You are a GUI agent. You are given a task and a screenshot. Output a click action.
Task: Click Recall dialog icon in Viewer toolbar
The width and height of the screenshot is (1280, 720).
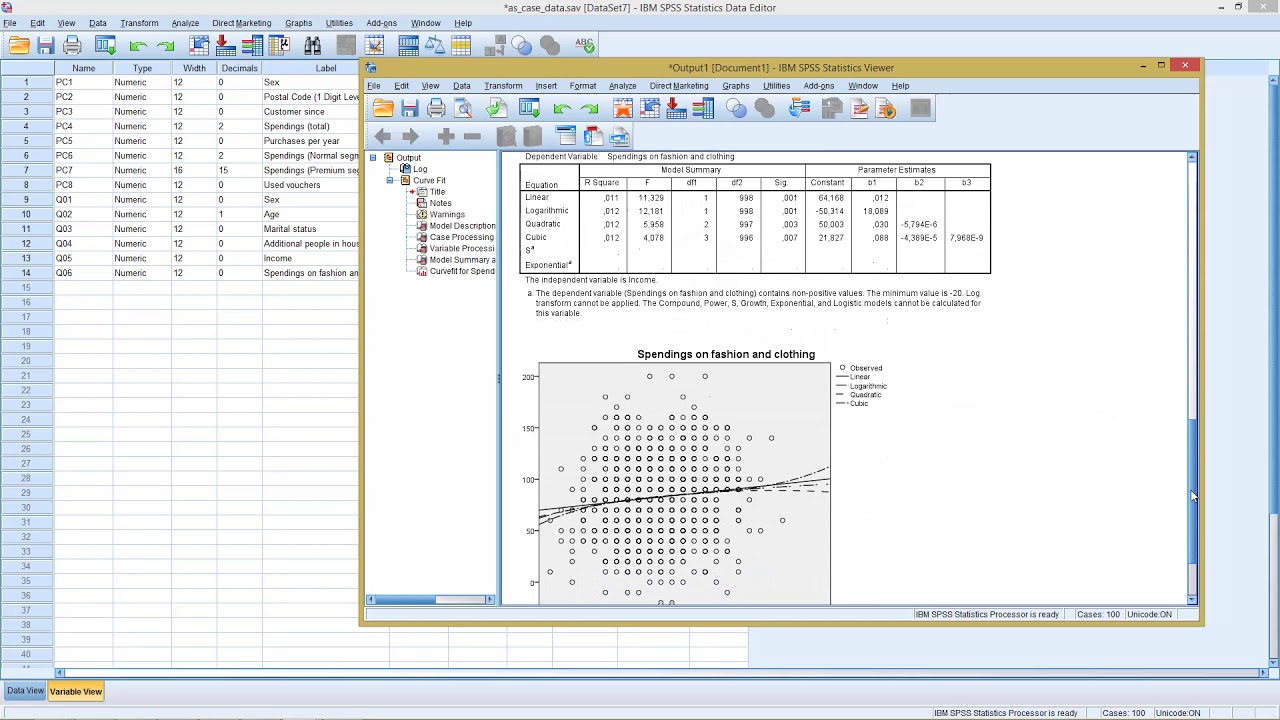[529, 108]
